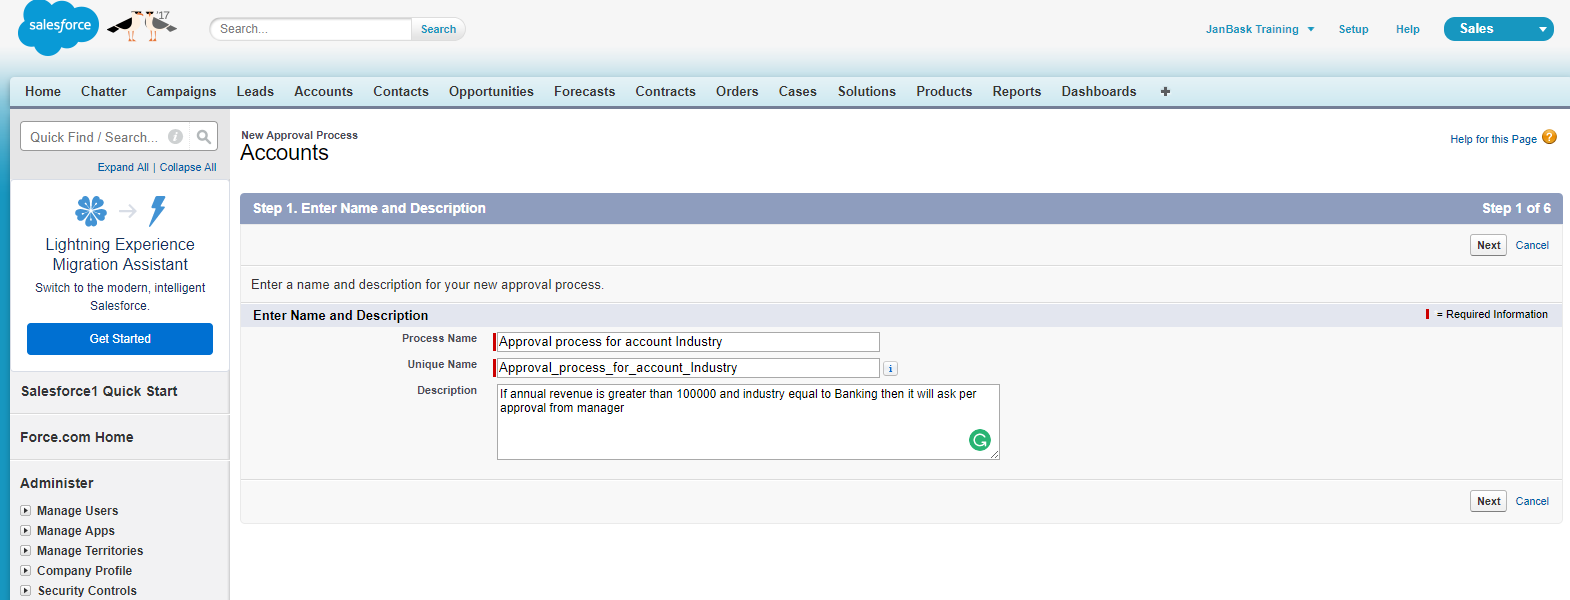Click the plus icon to add tabs
This screenshot has width=1570, height=600.
(1165, 91)
